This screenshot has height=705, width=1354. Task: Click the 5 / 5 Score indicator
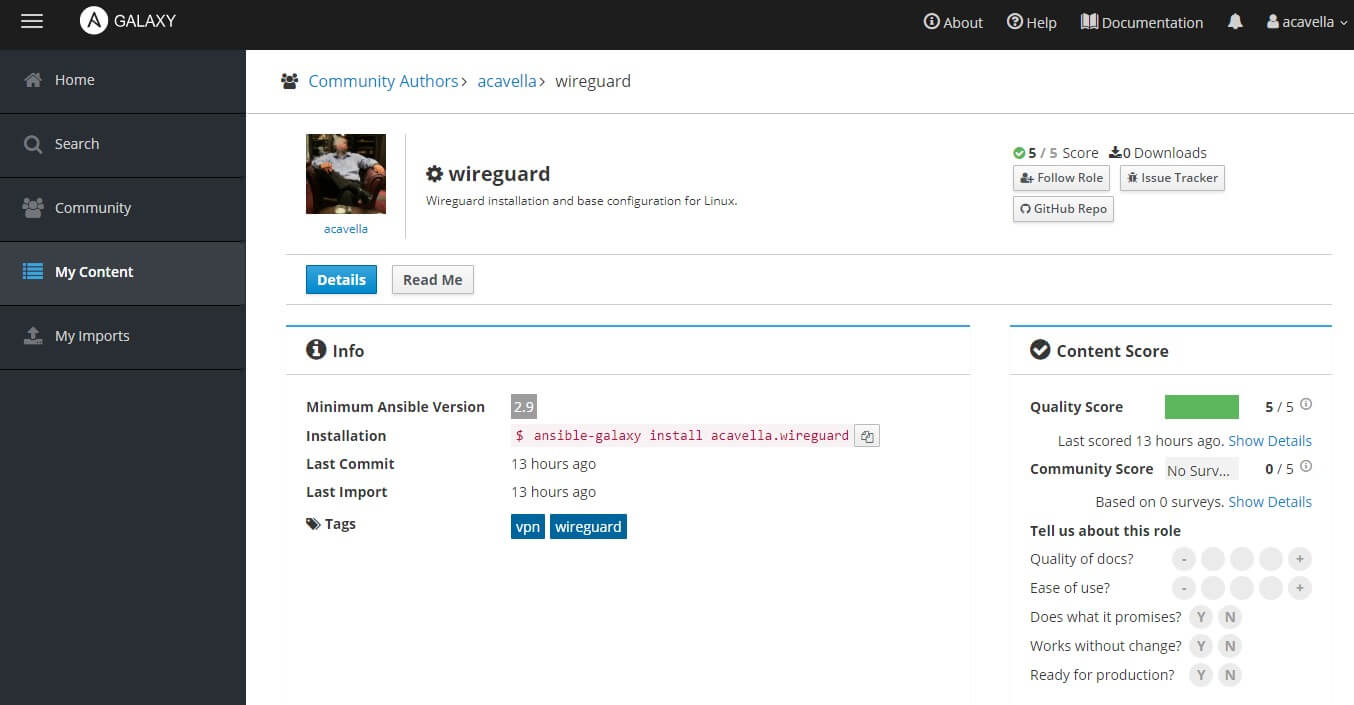1056,153
